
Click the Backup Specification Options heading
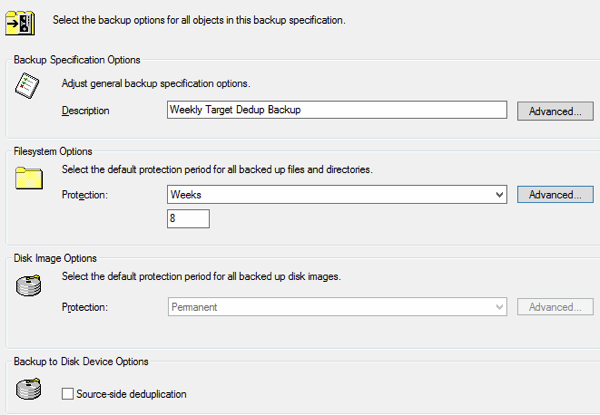[77, 60]
